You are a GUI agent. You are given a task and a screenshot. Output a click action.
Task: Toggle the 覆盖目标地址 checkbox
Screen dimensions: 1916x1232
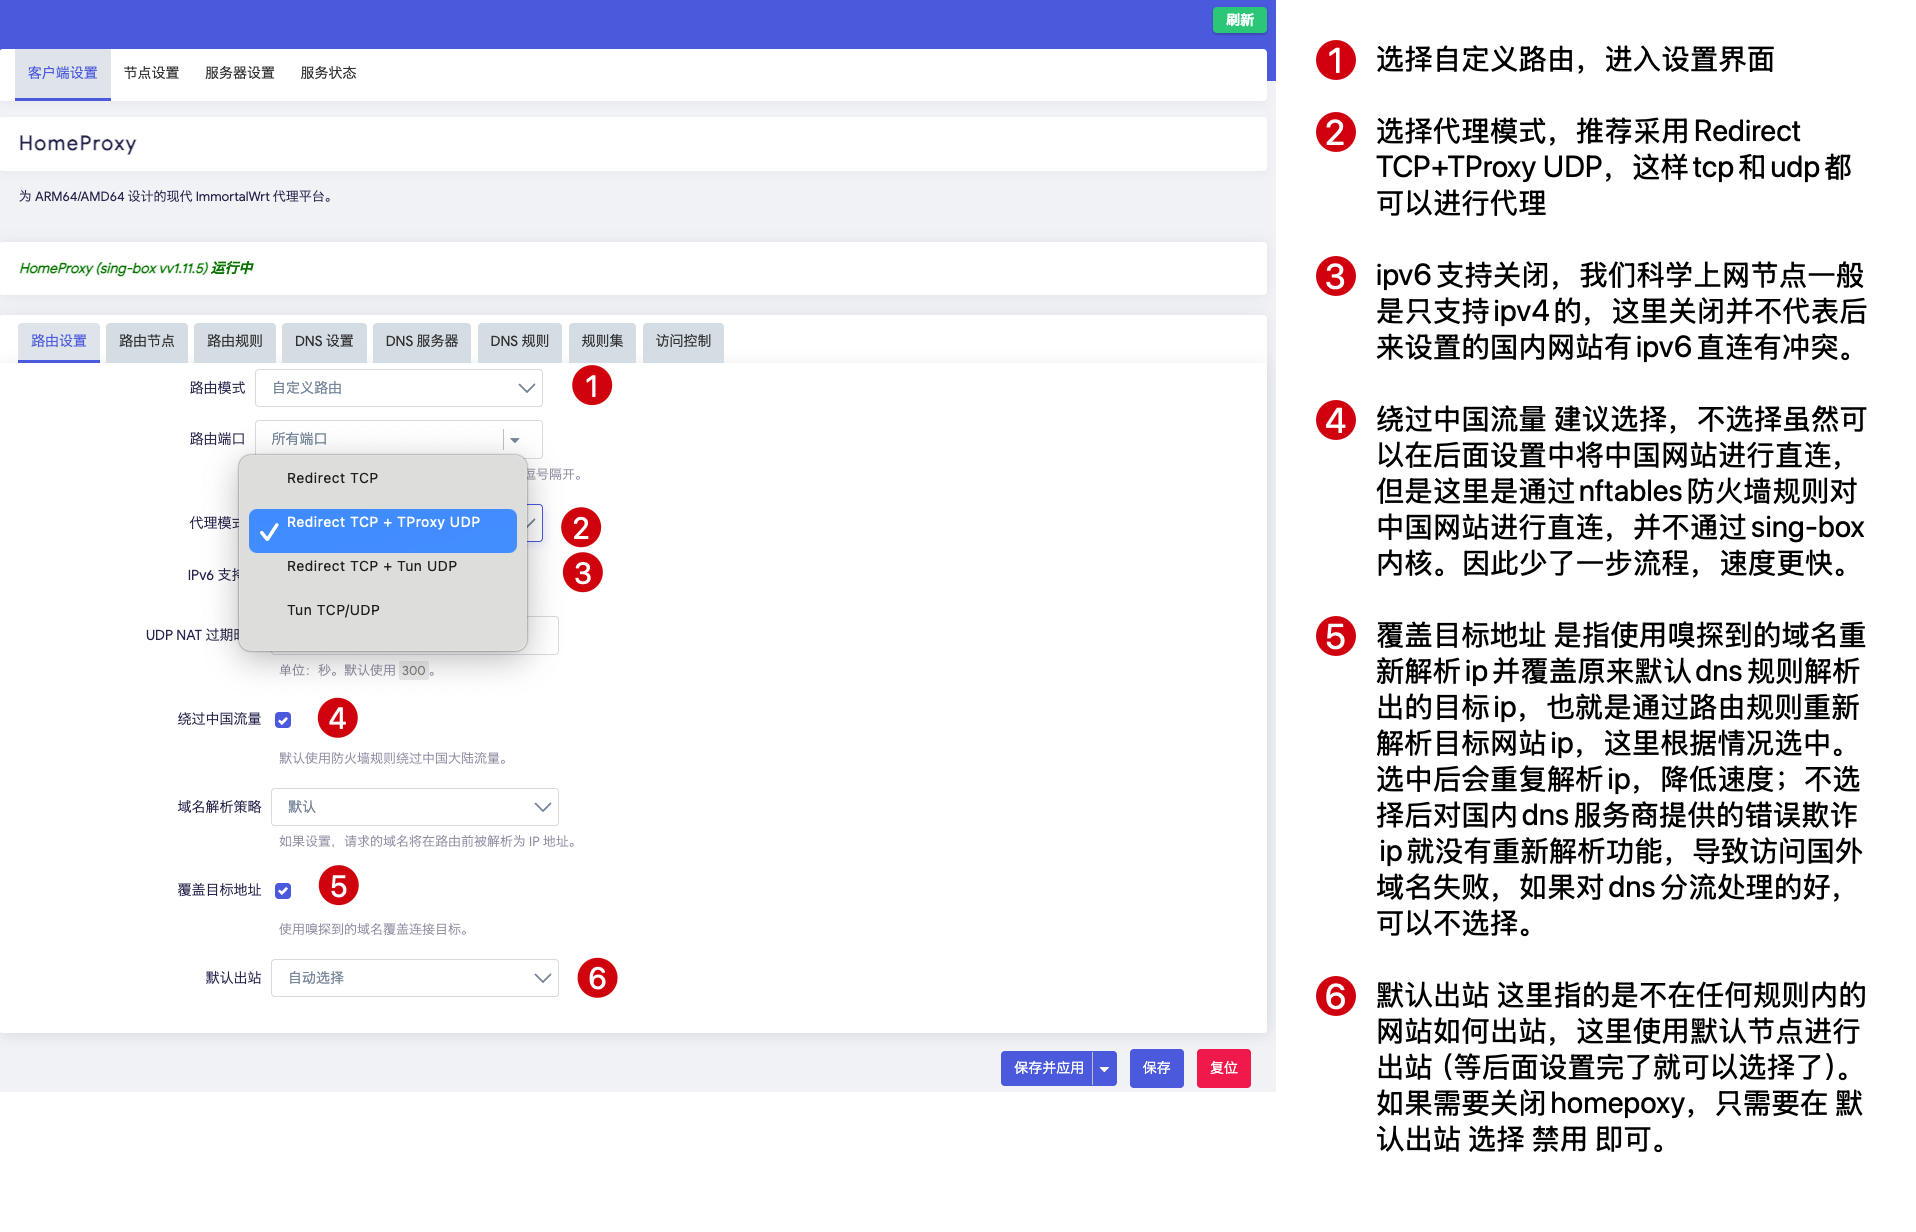point(284,891)
